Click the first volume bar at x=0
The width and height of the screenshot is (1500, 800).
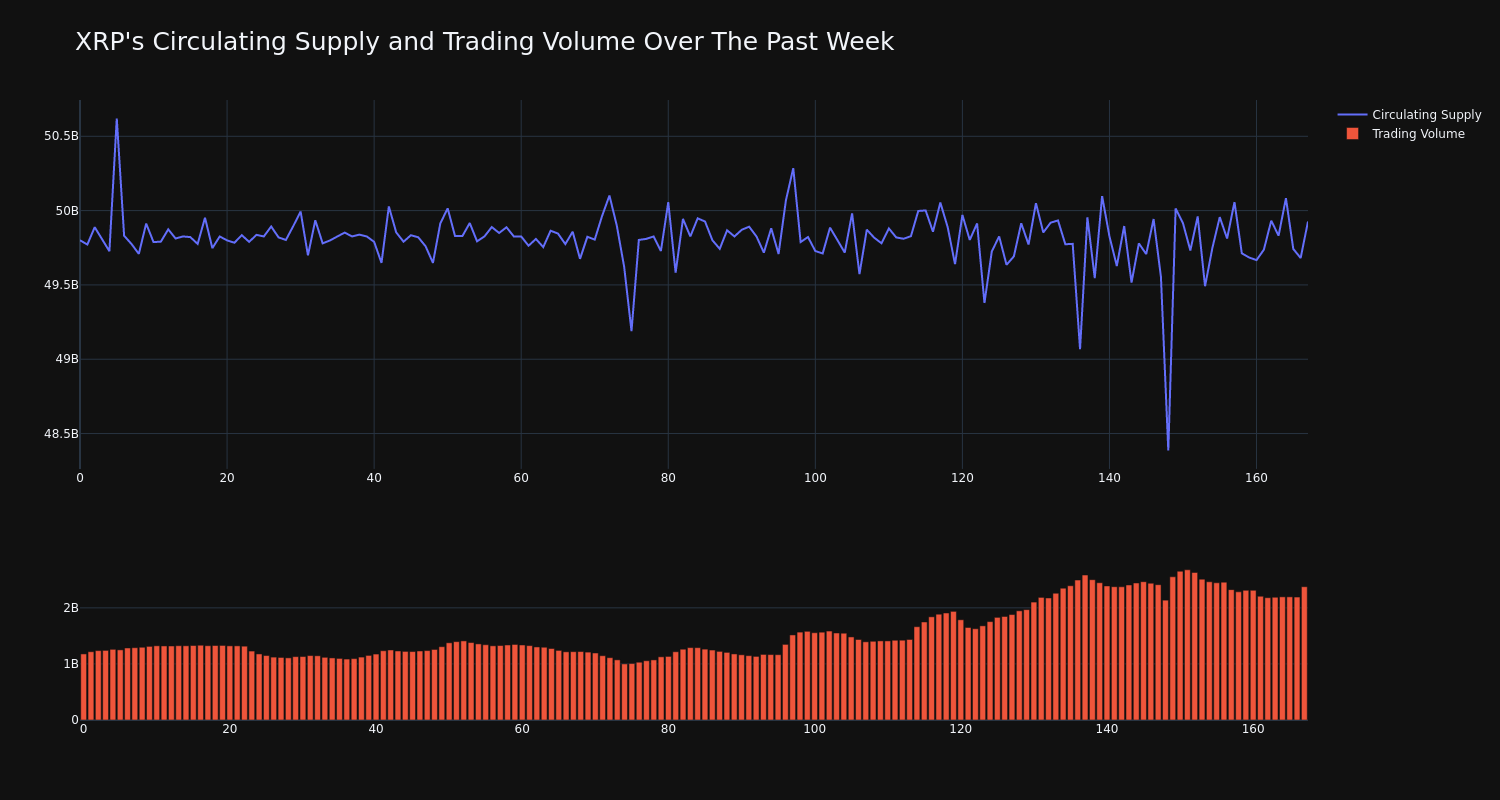[83, 687]
